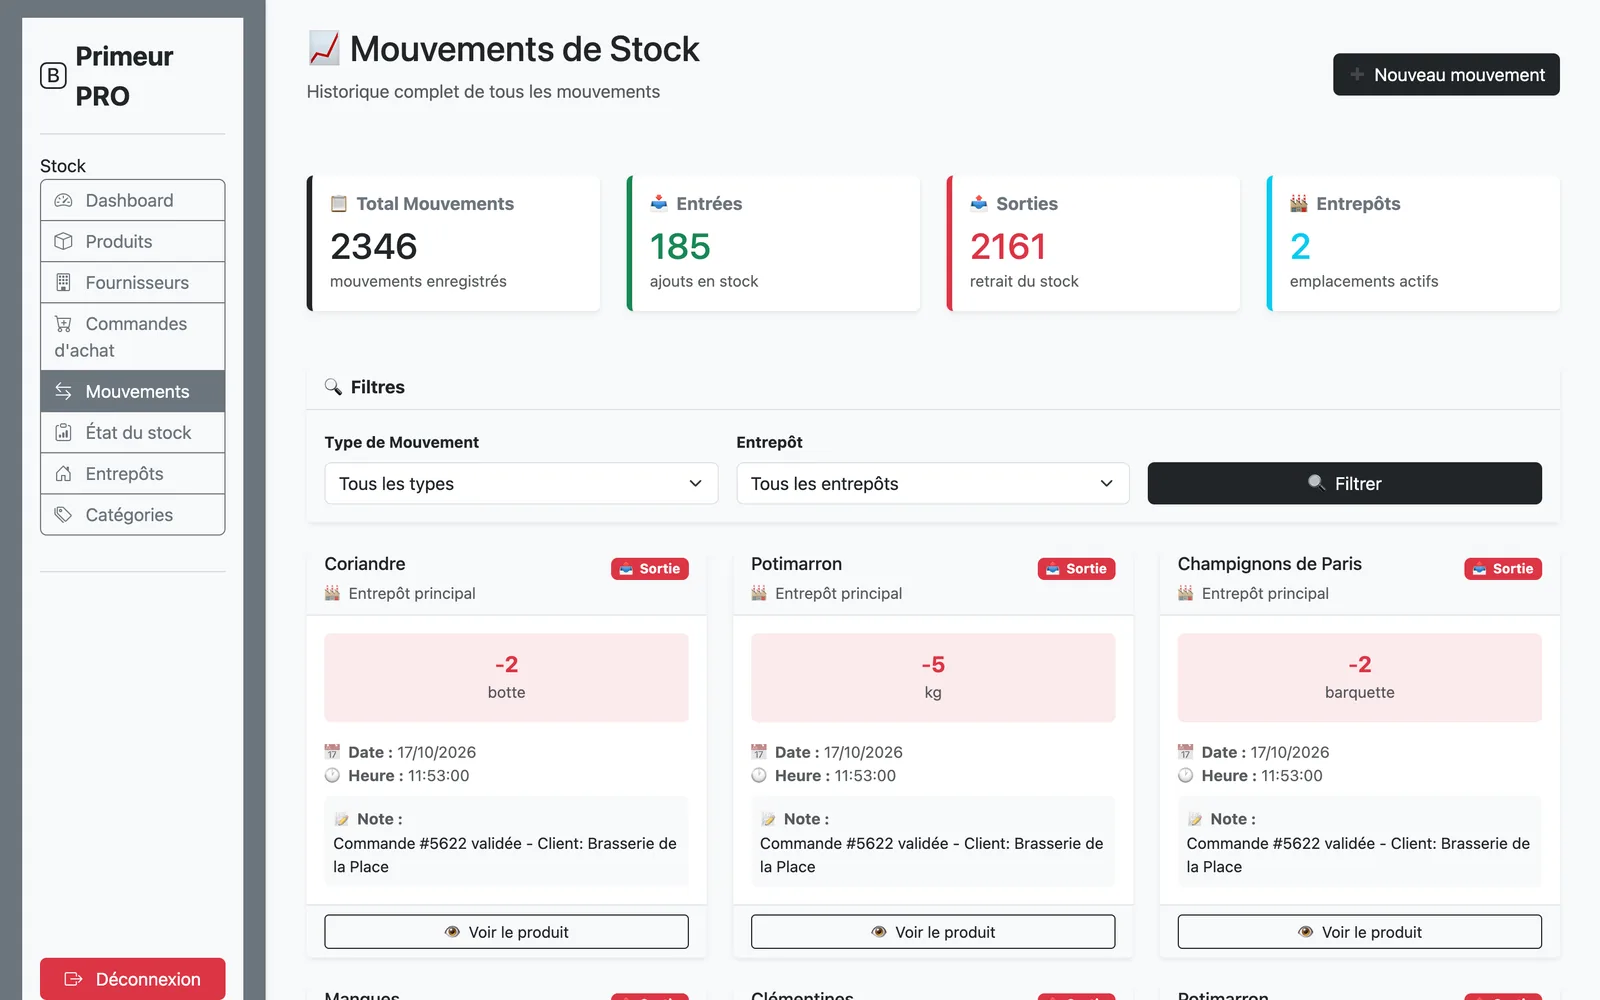Click the chart icon next to Mouvements de Stock
This screenshot has width=1600, height=1000.
[x=324, y=48]
